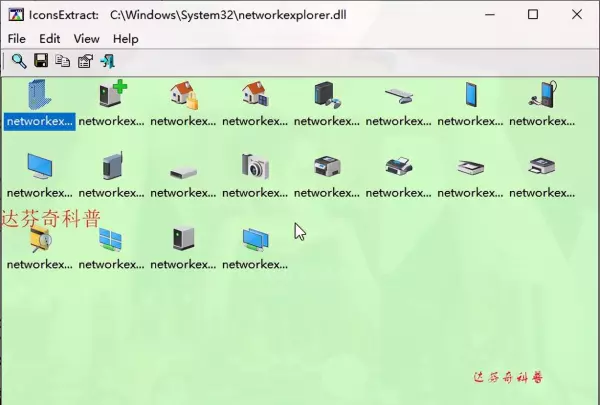Select the server with green plus icon

pos(112,93)
